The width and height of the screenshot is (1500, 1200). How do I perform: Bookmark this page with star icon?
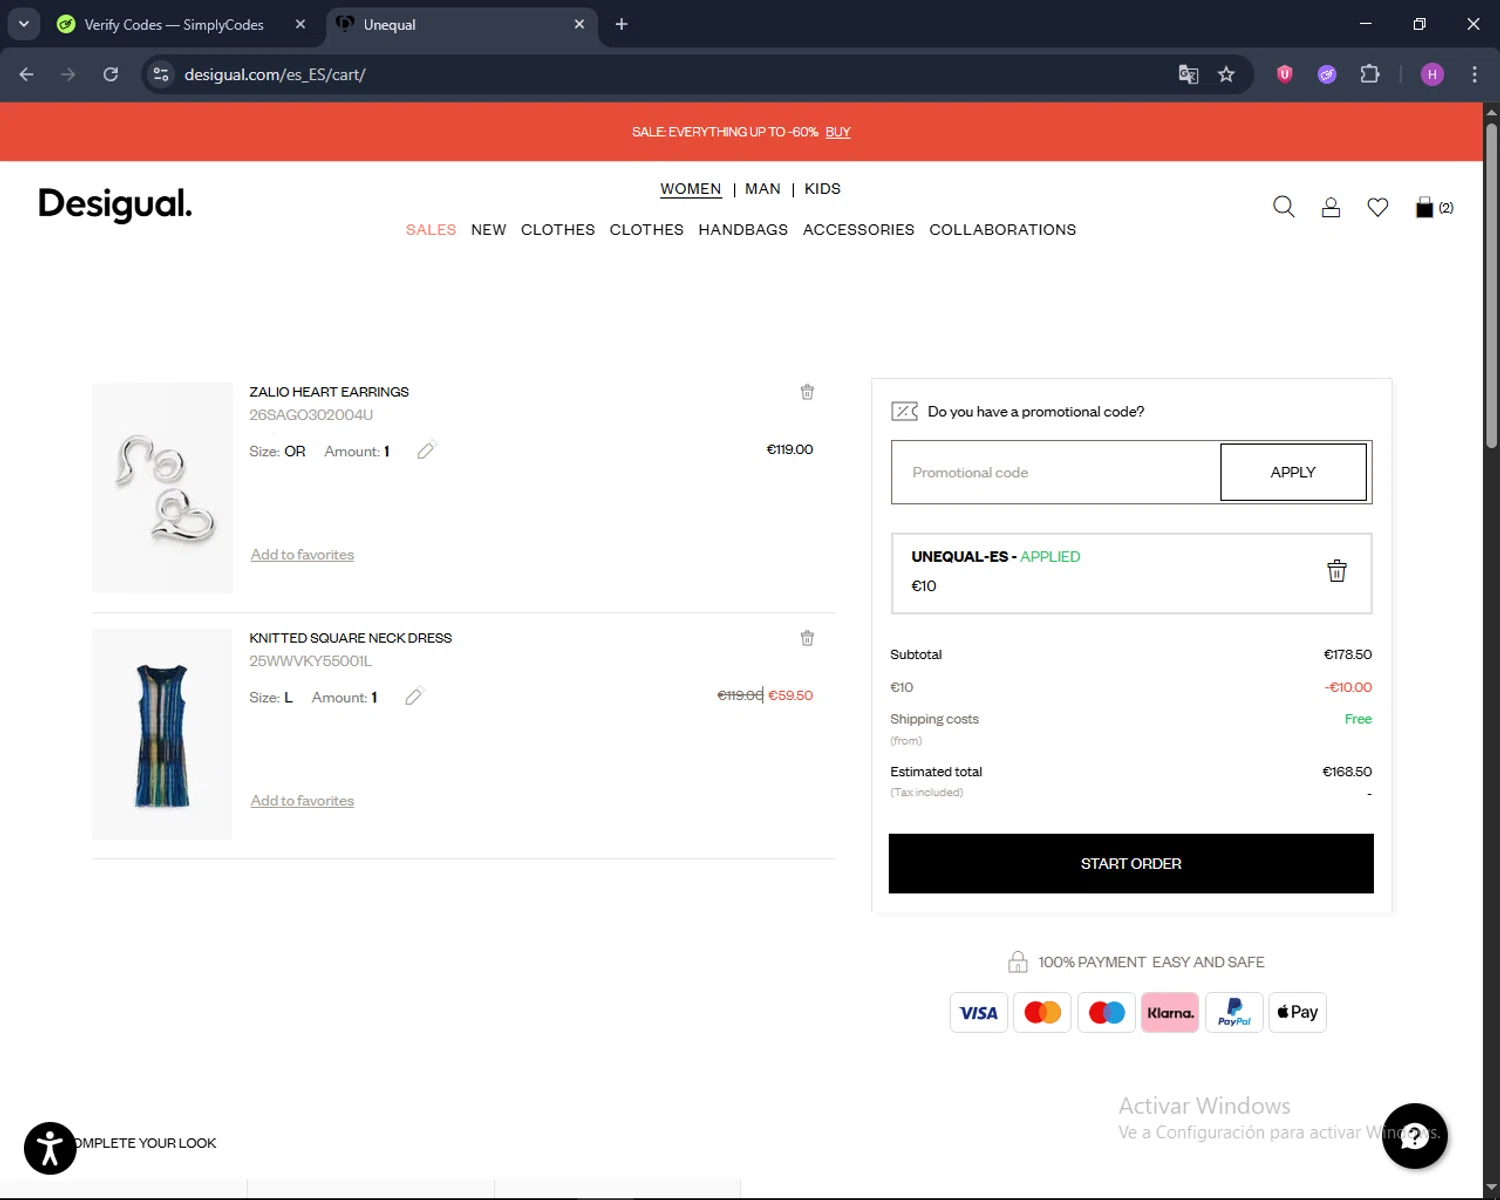tap(1226, 74)
